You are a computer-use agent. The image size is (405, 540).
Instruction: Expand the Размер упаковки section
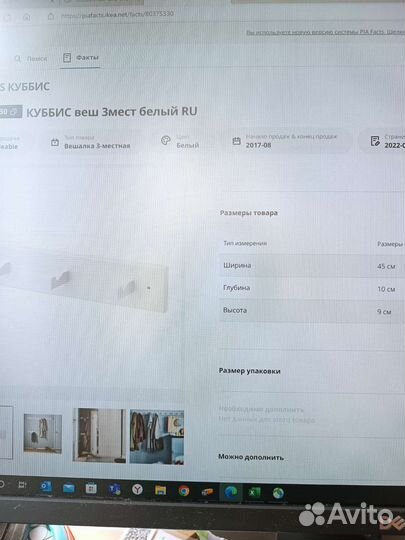click(249, 371)
